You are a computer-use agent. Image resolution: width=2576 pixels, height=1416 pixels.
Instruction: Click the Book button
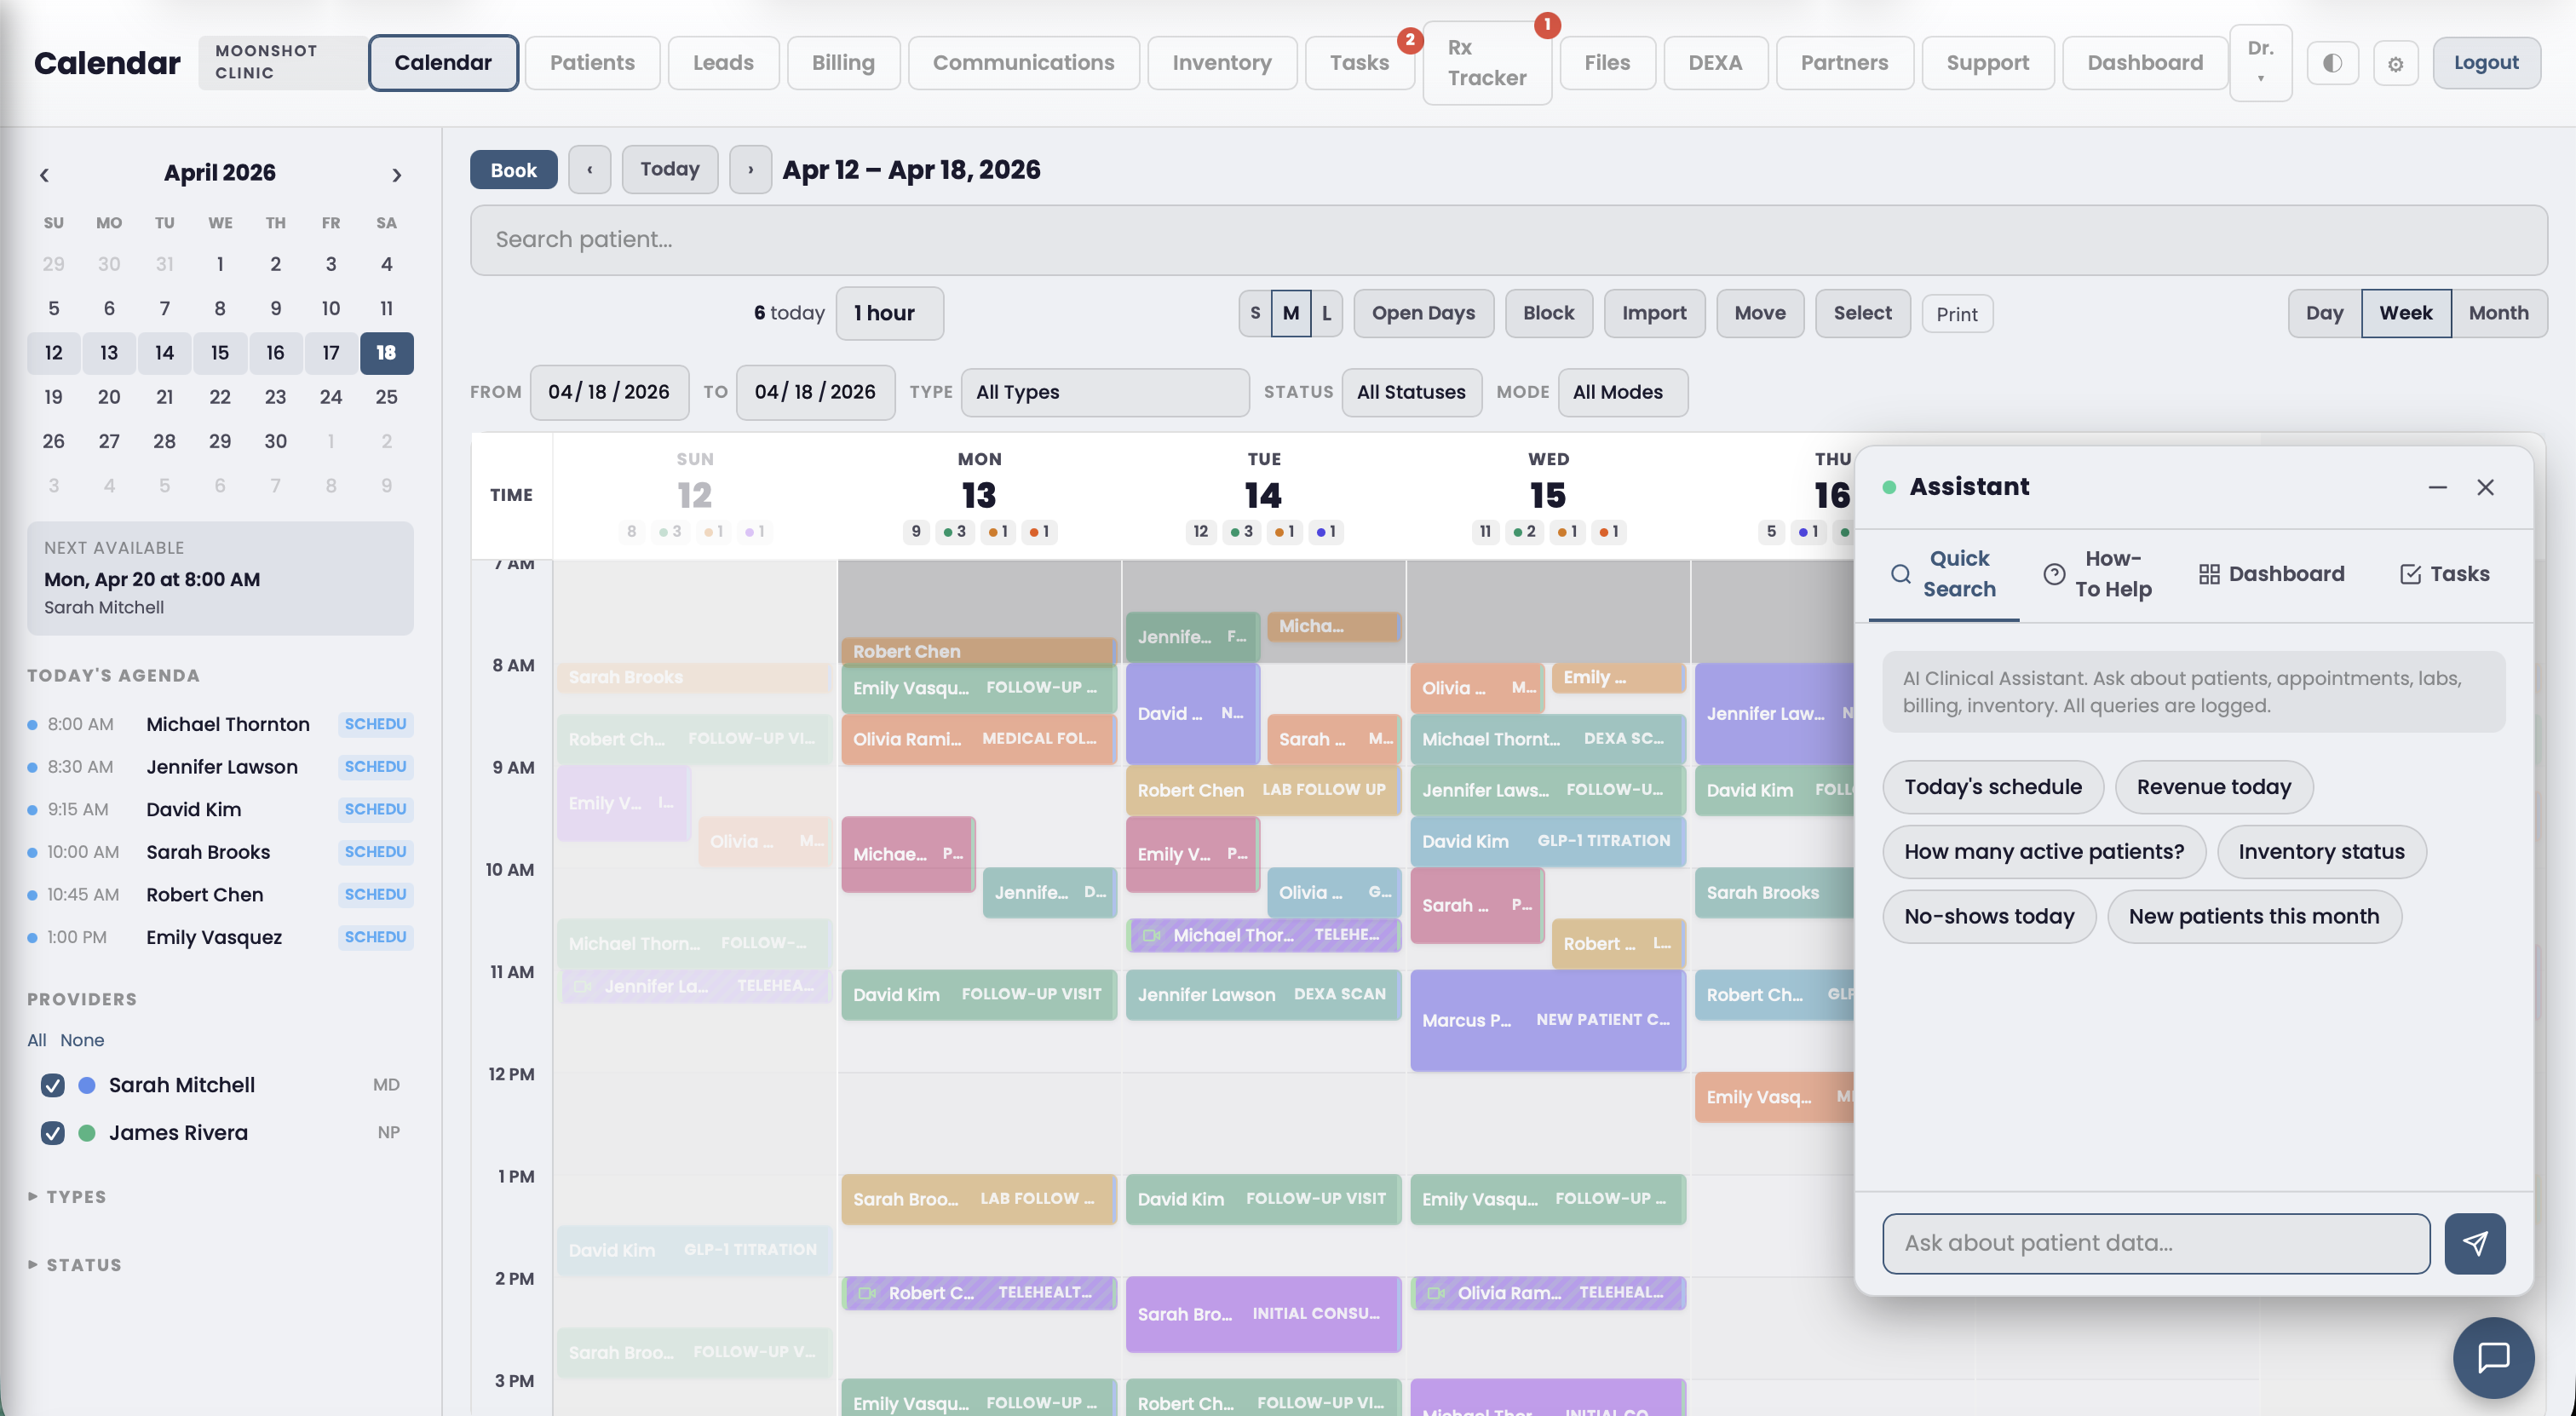tap(513, 169)
